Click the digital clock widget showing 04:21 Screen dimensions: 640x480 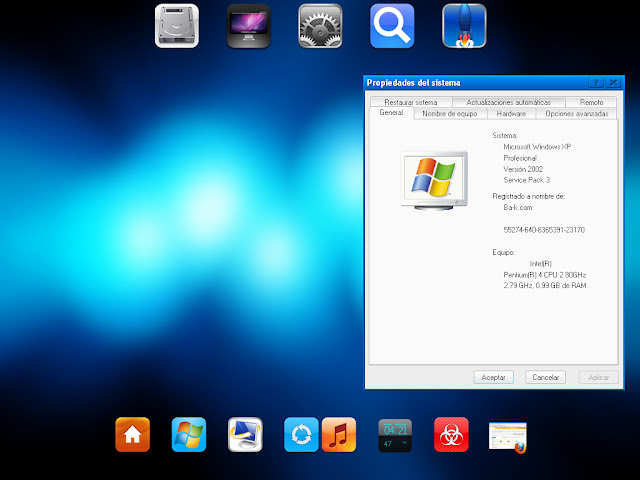coord(395,436)
